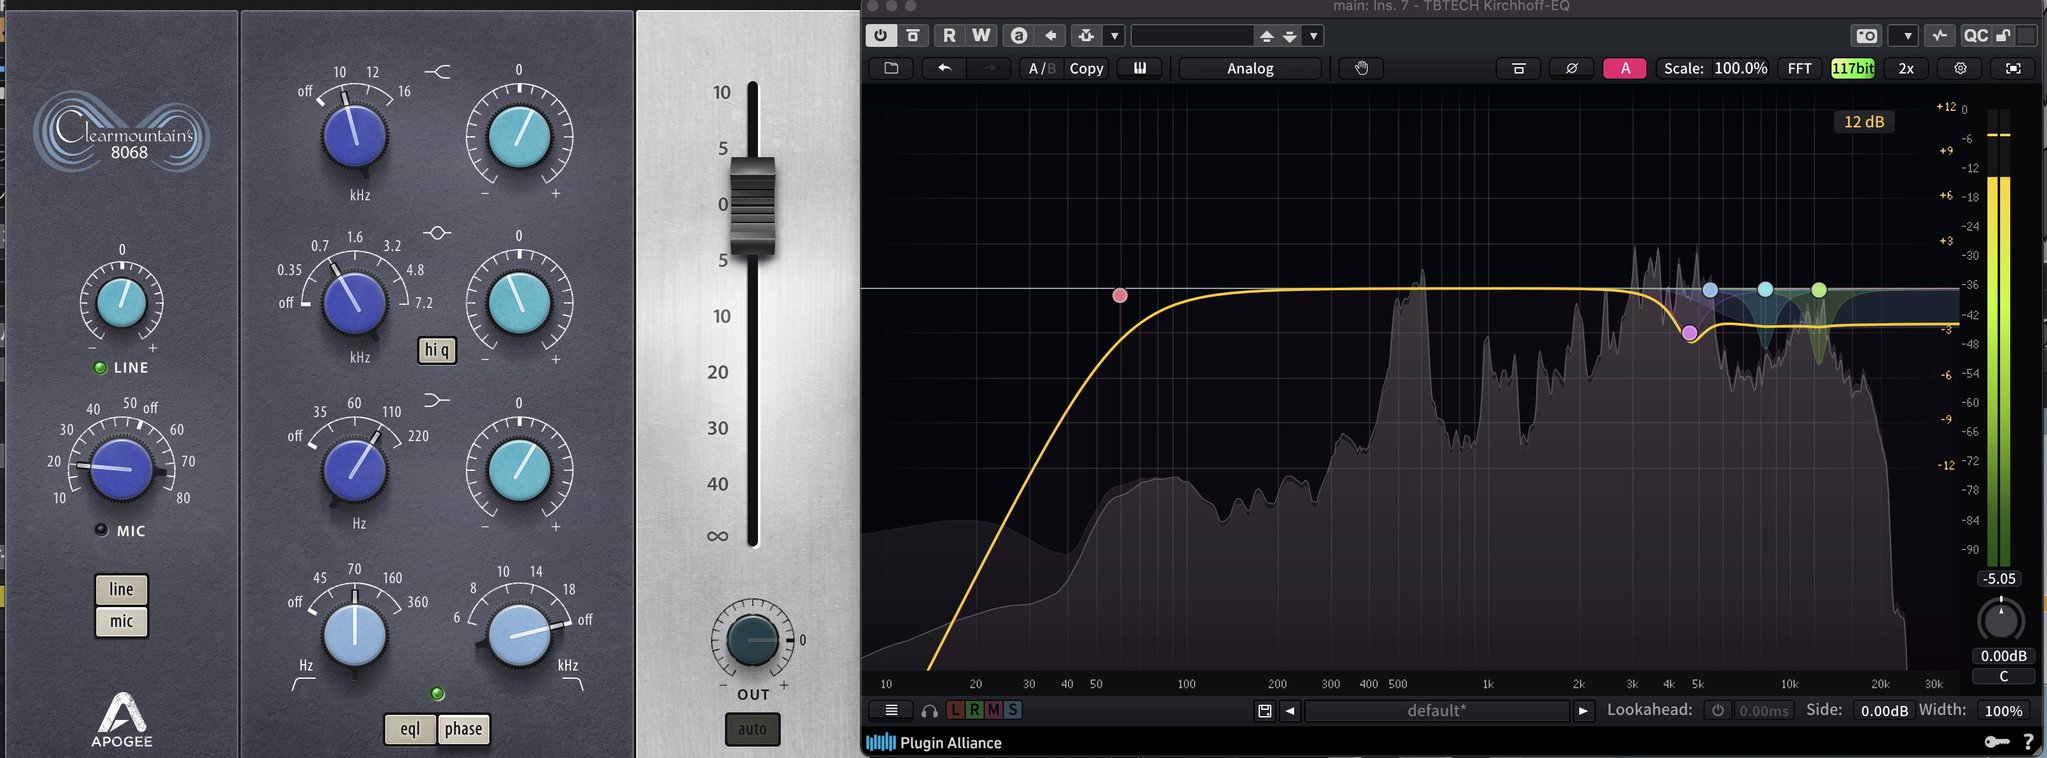Image resolution: width=2047 pixels, height=758 pixels.
Task: Click the waveform side-chain icon
Action: click(1939, 35)
